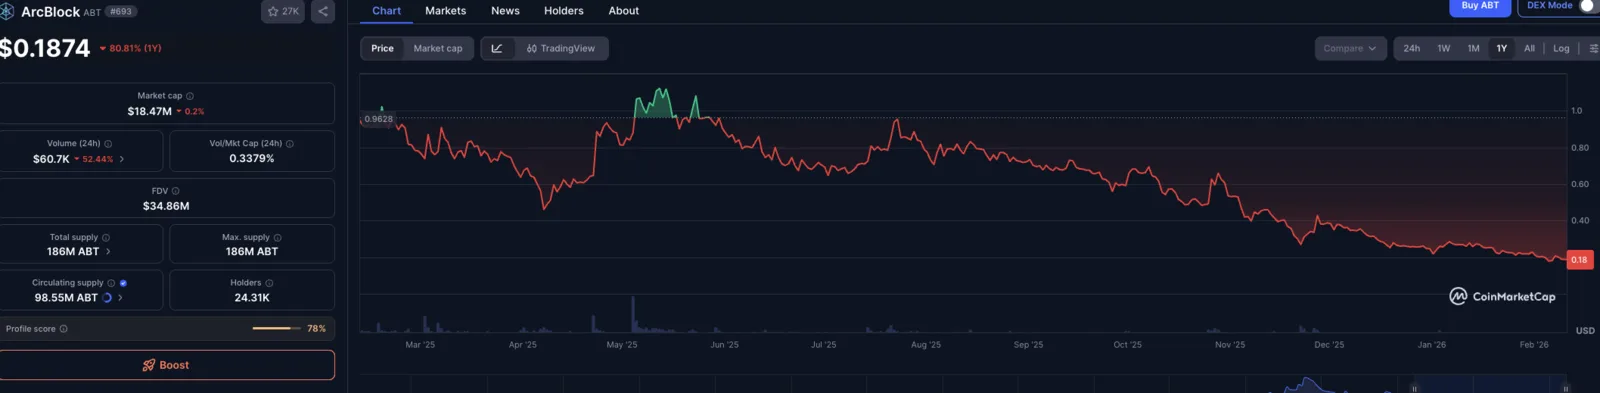Switch chart to Price view
Viewport: 1600px width, 393px height.
click(x=382, y=48)
